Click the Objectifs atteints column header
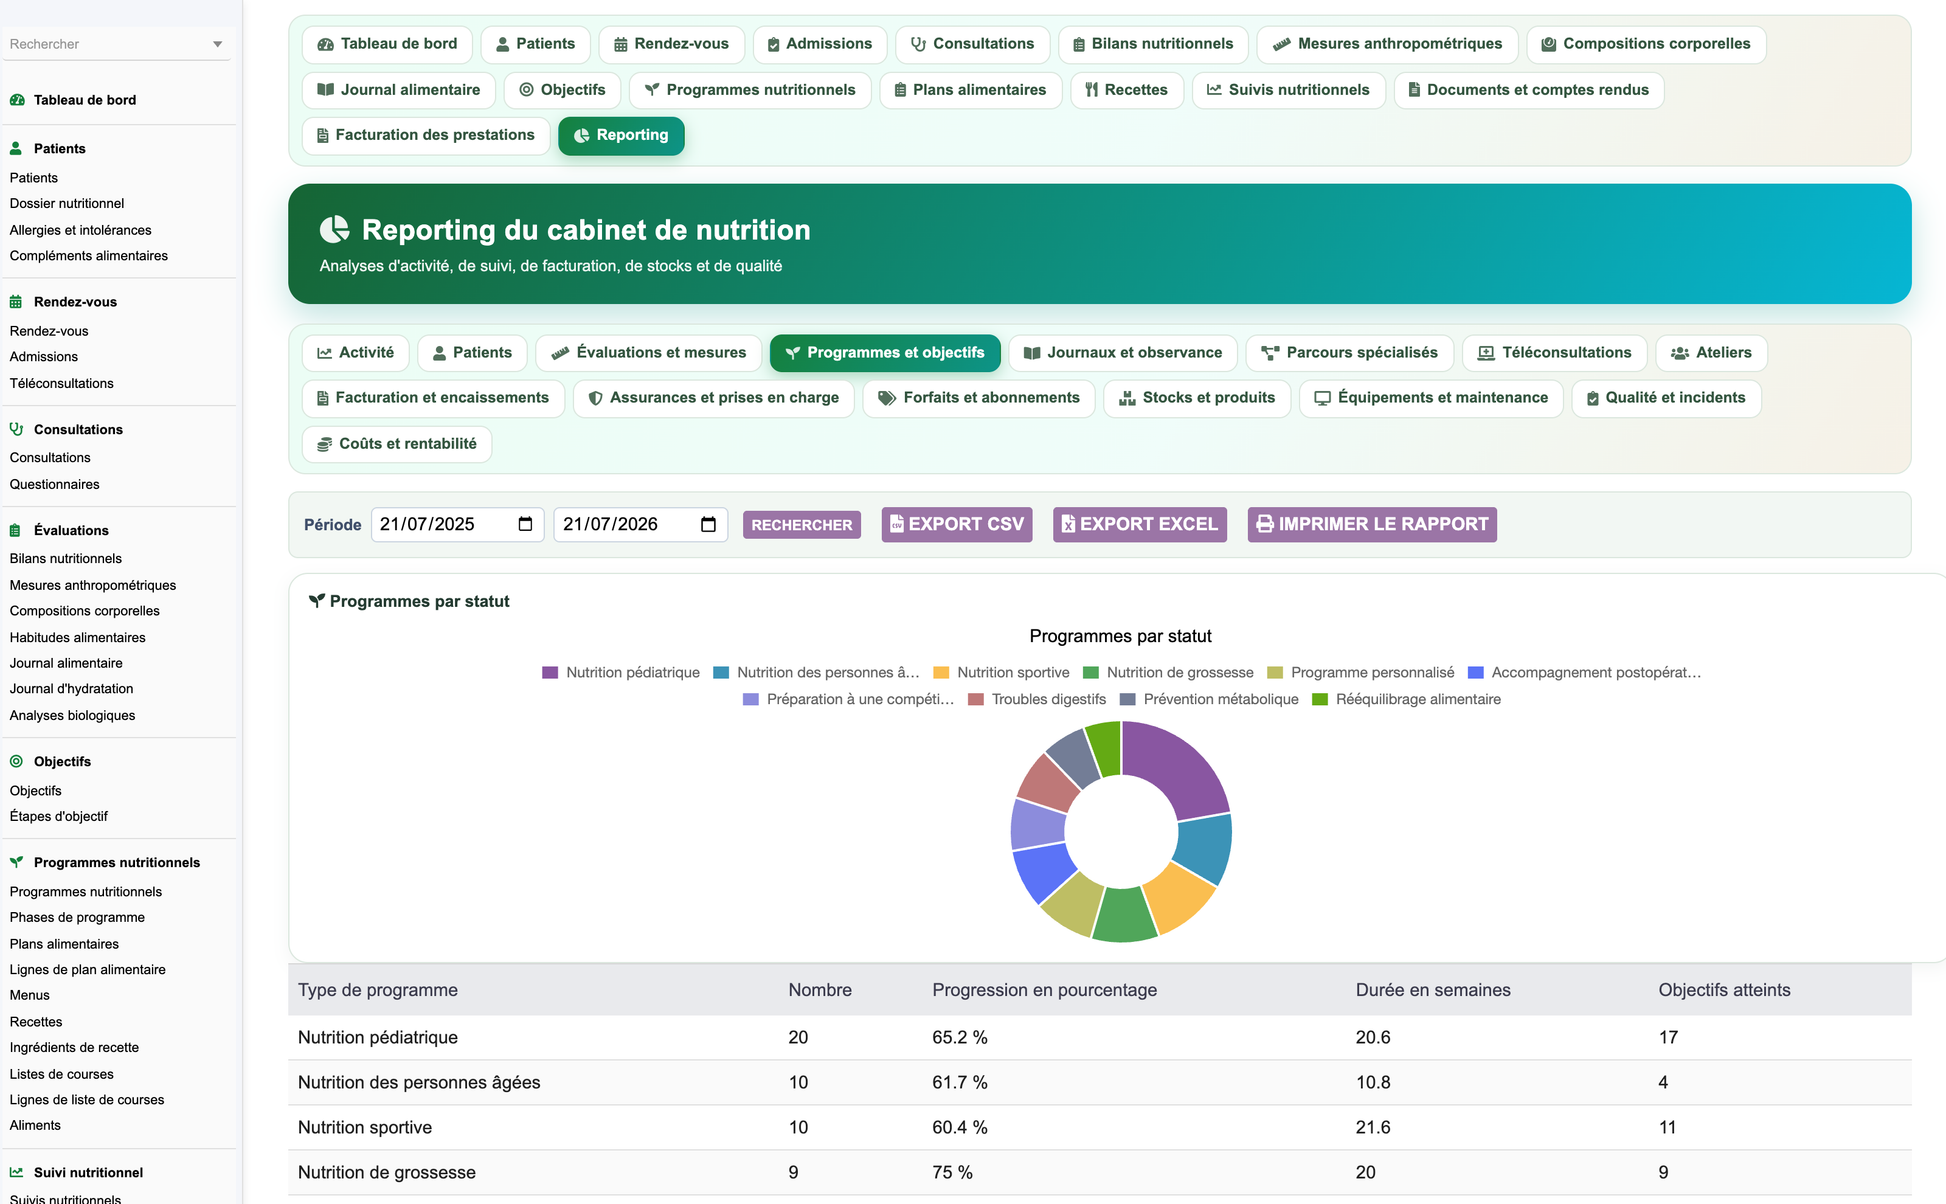The height and width of the screenshot is (1204, 1946). coord(1724,990)
